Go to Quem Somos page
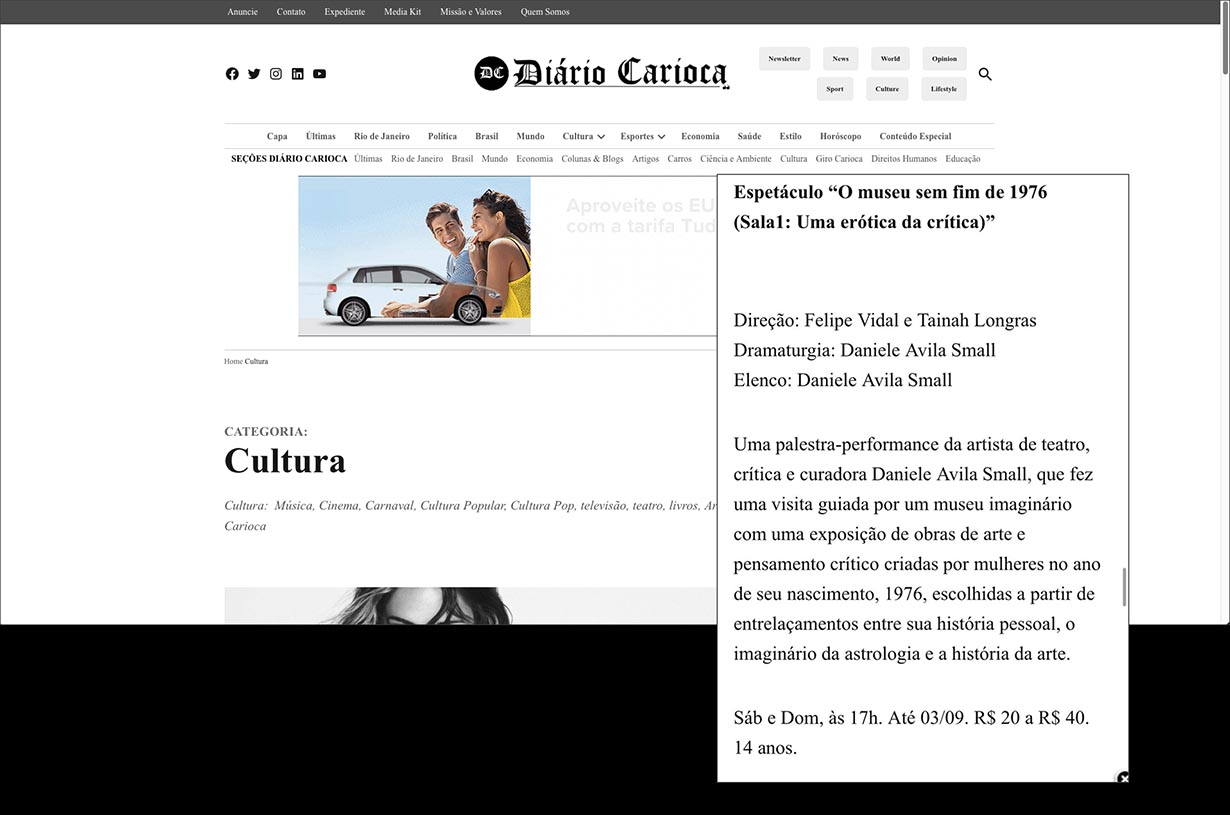Viewport: 1230px width, 815px height. pos(545,12)
